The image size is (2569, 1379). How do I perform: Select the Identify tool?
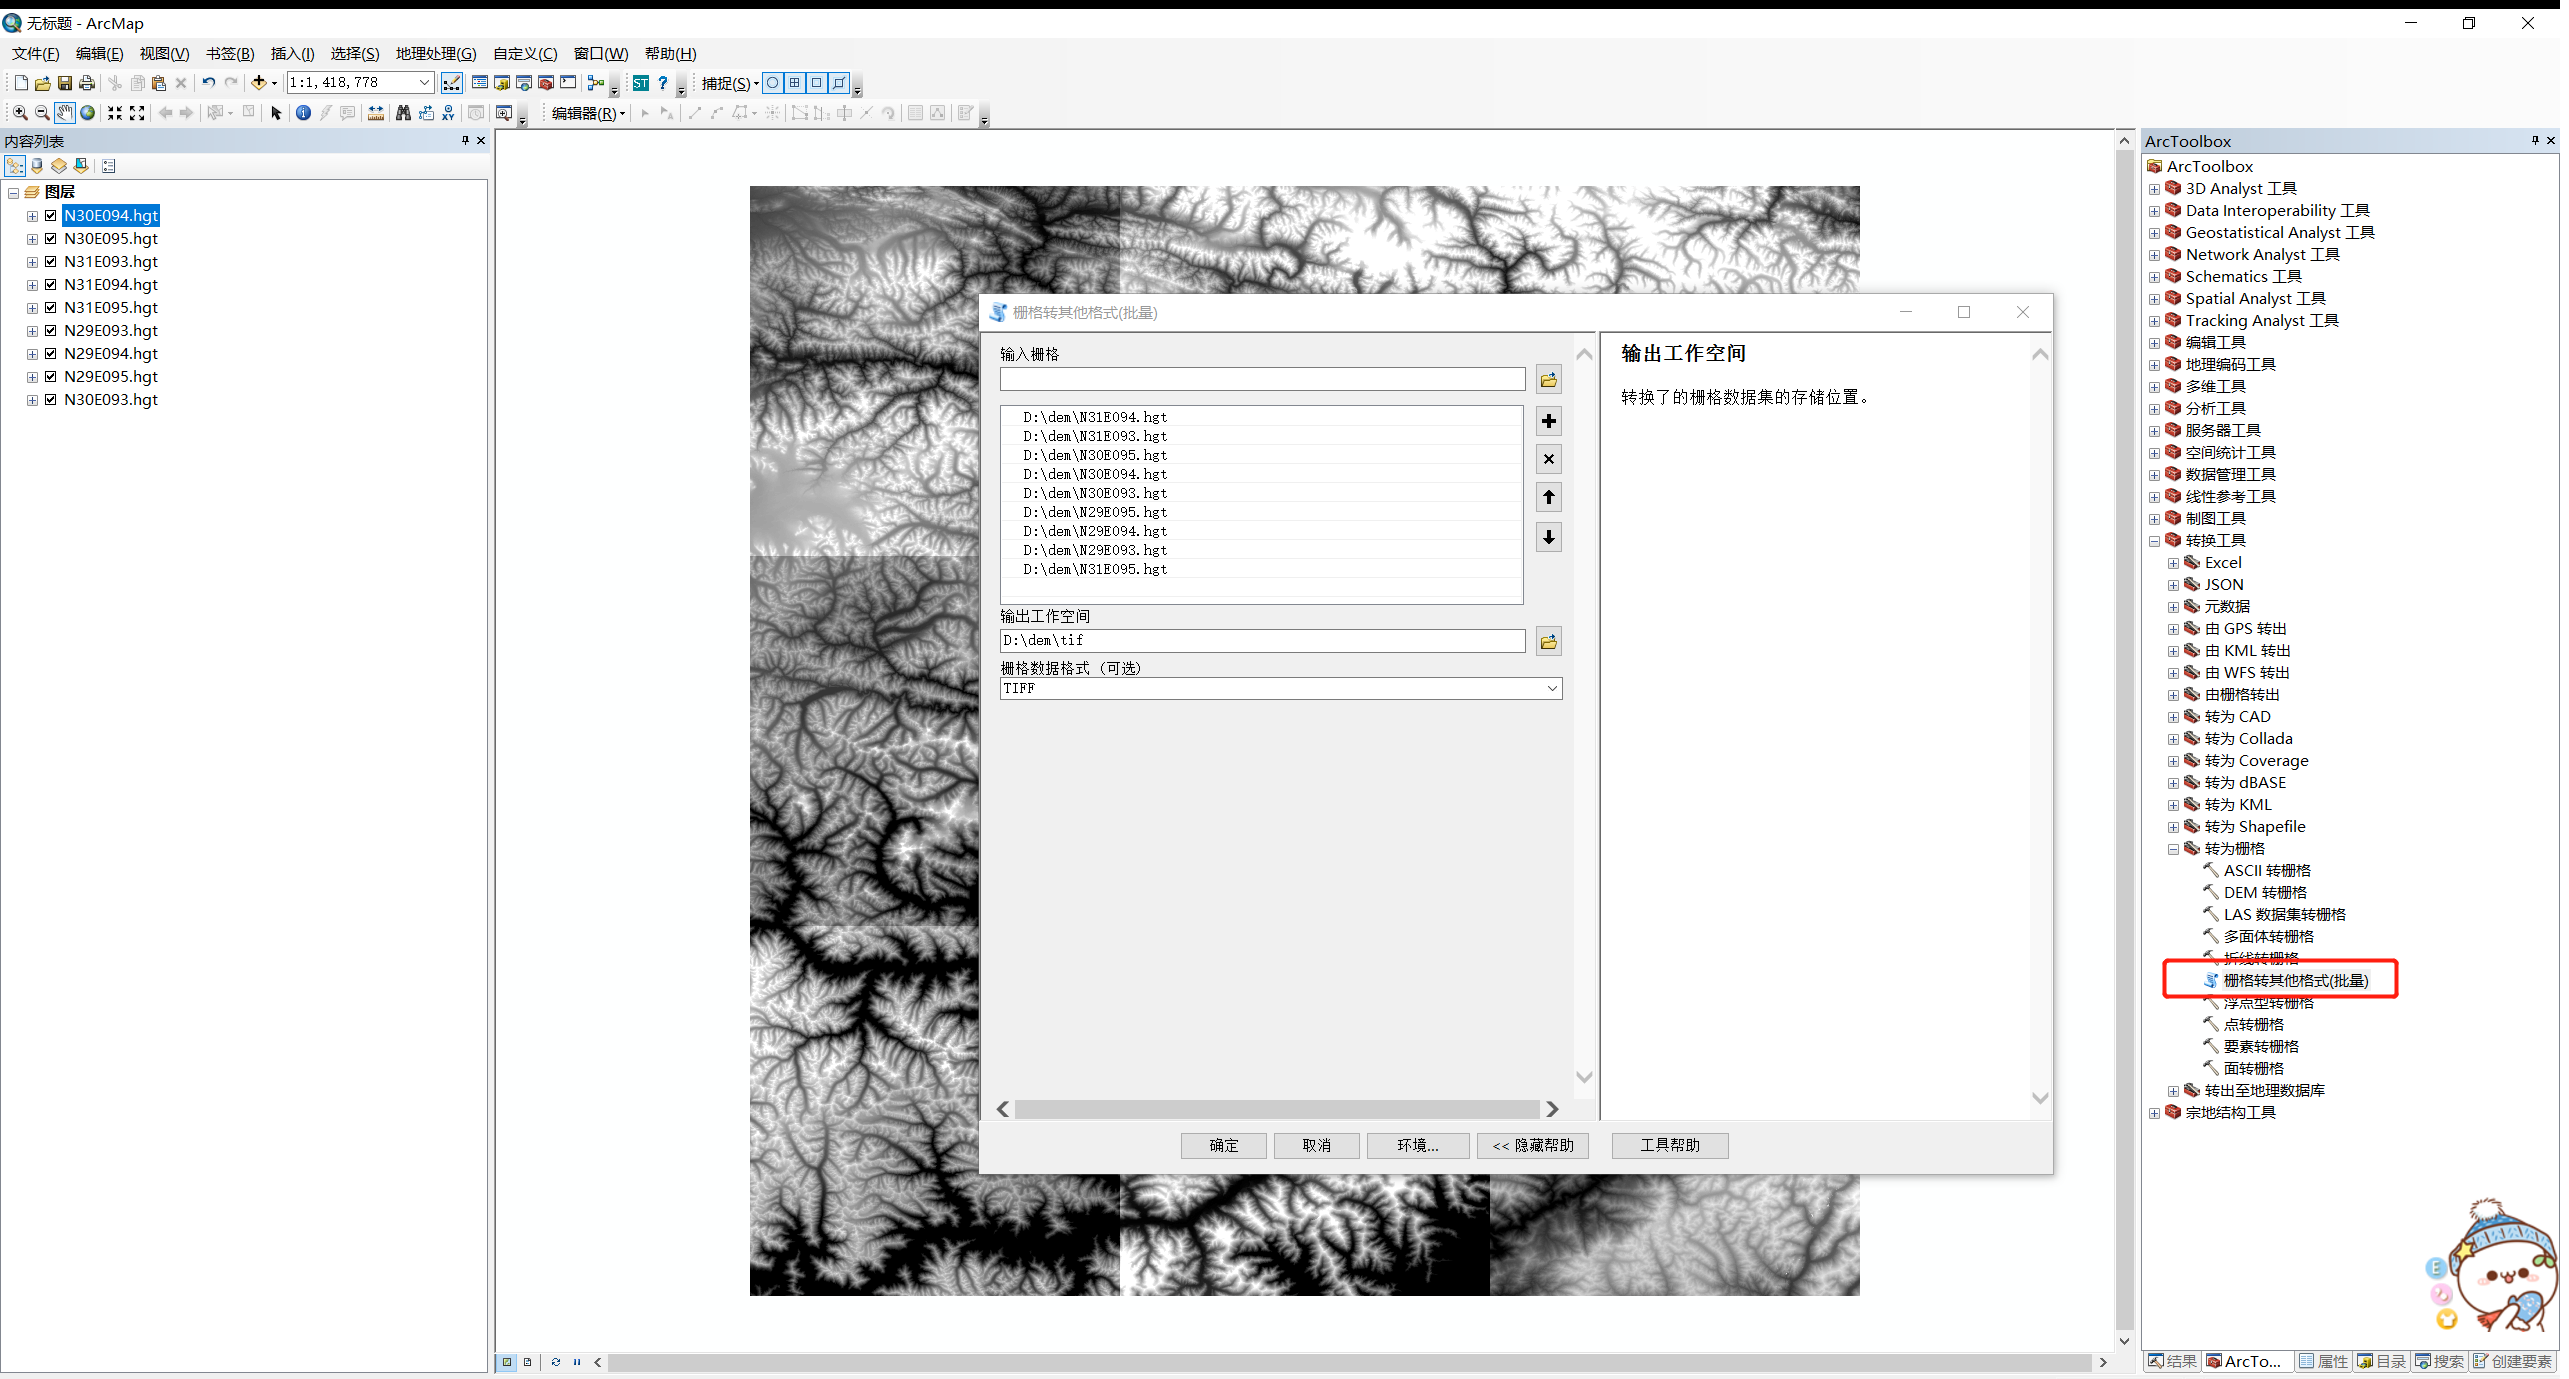tap(303, 112)
